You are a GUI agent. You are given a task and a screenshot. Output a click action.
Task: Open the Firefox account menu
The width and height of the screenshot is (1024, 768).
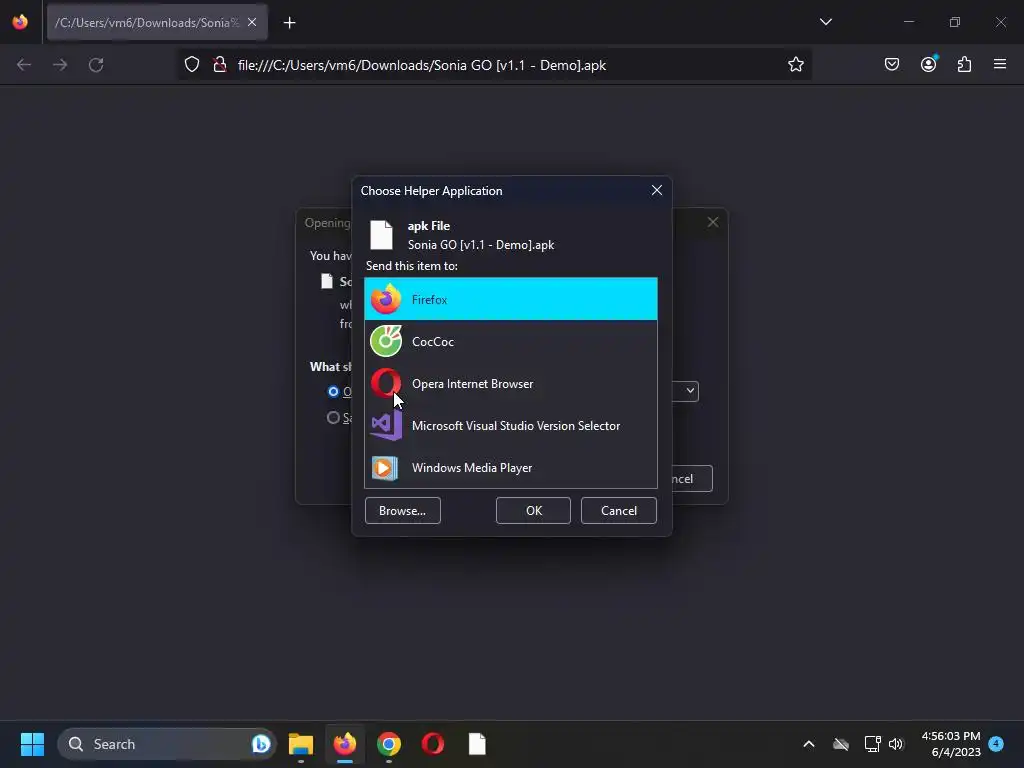[929, 64]
